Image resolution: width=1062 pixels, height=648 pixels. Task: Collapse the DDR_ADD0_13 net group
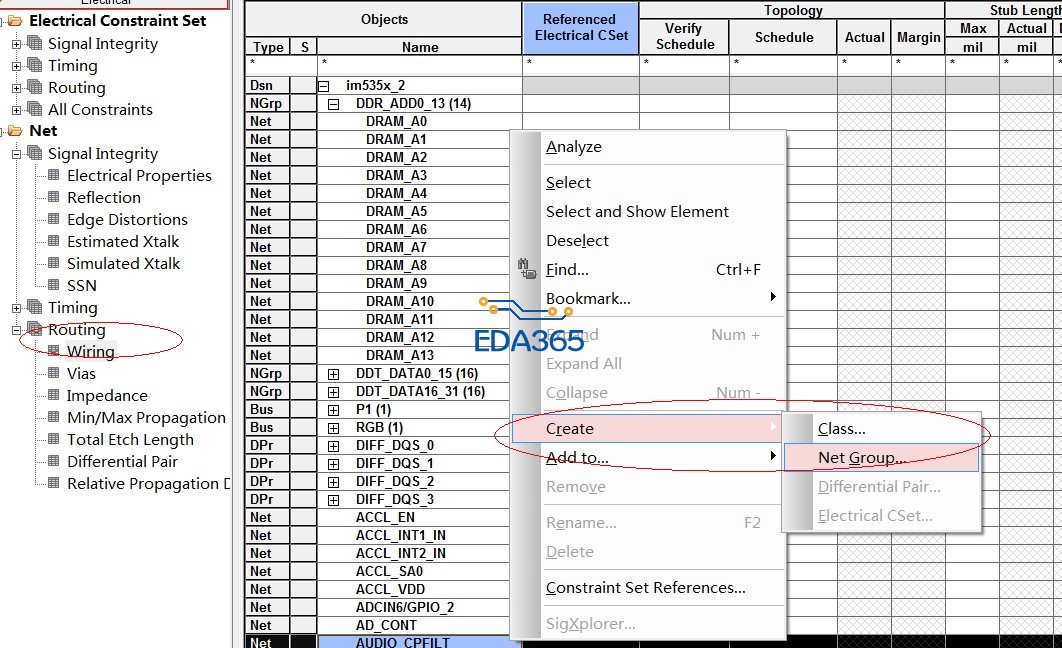pyautogui.click(x=333, y=104)
